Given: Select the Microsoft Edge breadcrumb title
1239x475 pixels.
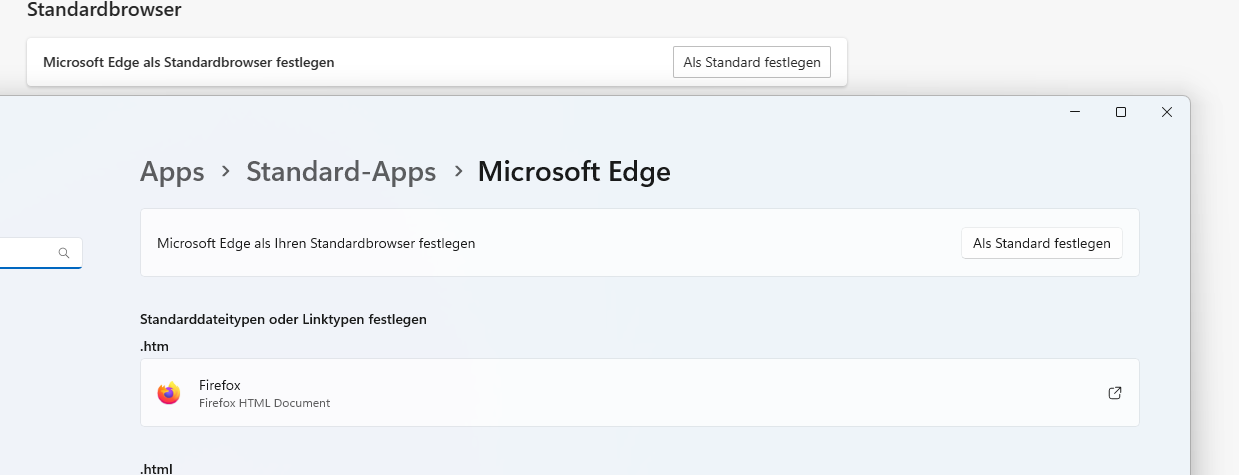Looking at the screenshot, I should (574, 172).
